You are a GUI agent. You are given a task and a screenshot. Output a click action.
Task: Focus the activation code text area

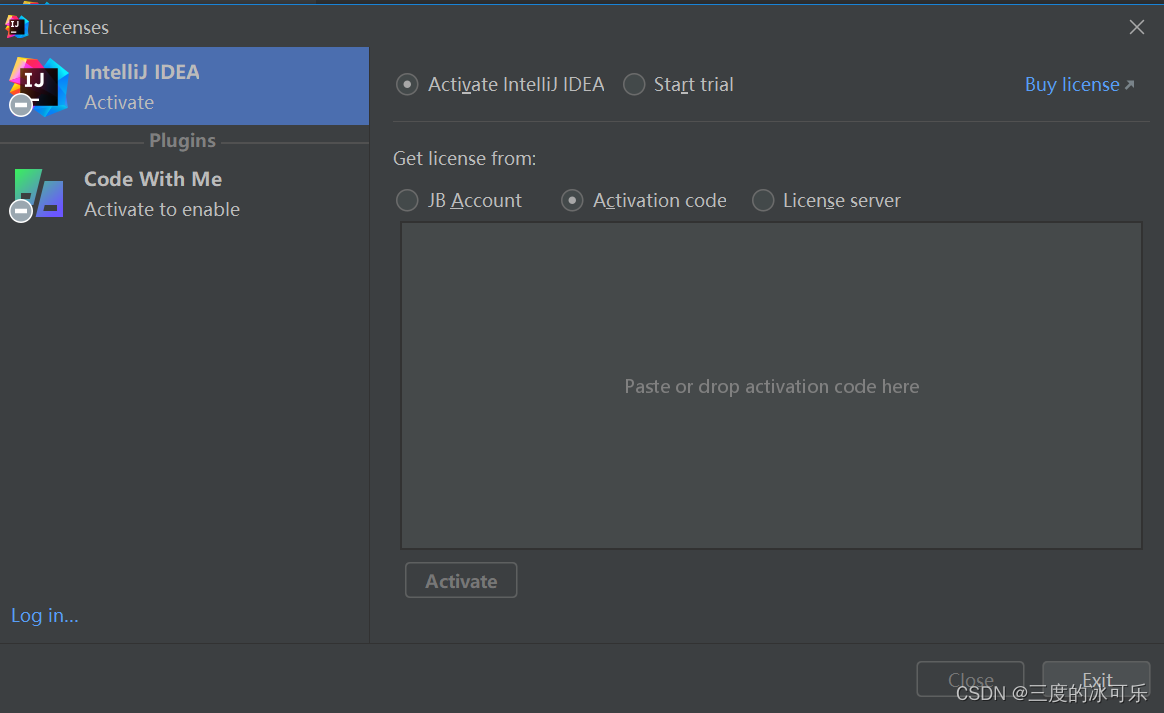click(771, 385)
